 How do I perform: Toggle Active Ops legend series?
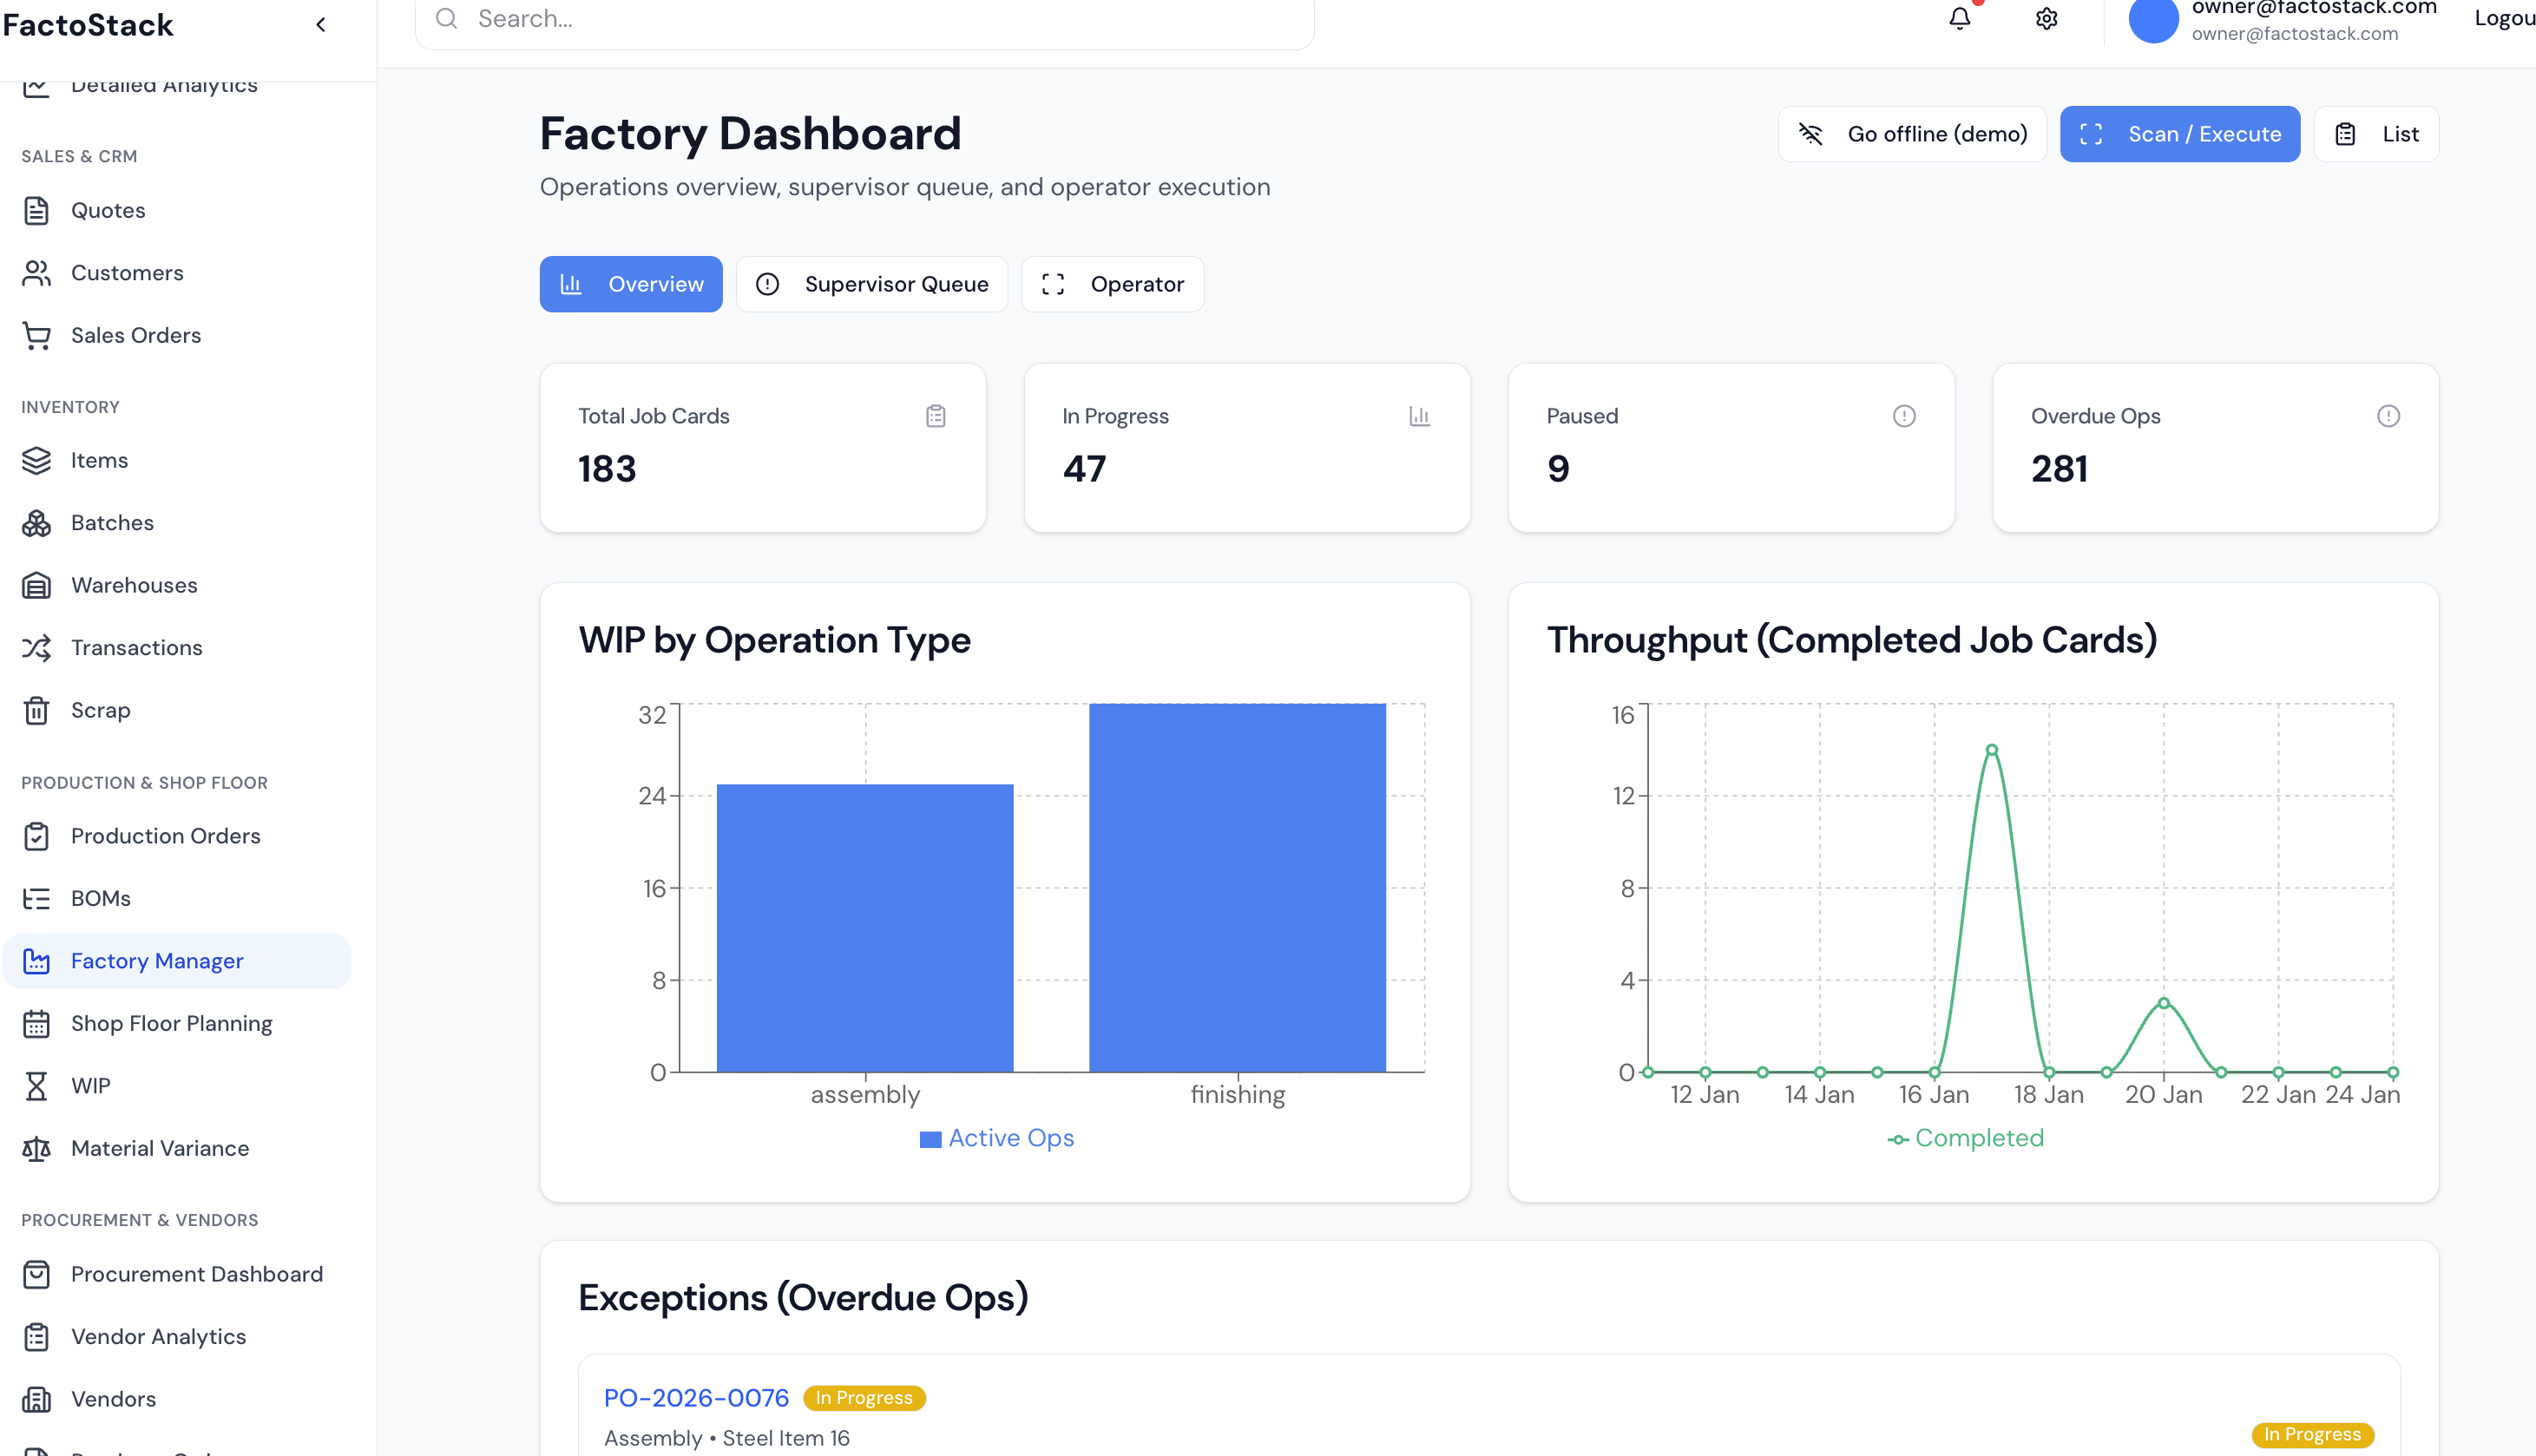[x=996, y=1138]
